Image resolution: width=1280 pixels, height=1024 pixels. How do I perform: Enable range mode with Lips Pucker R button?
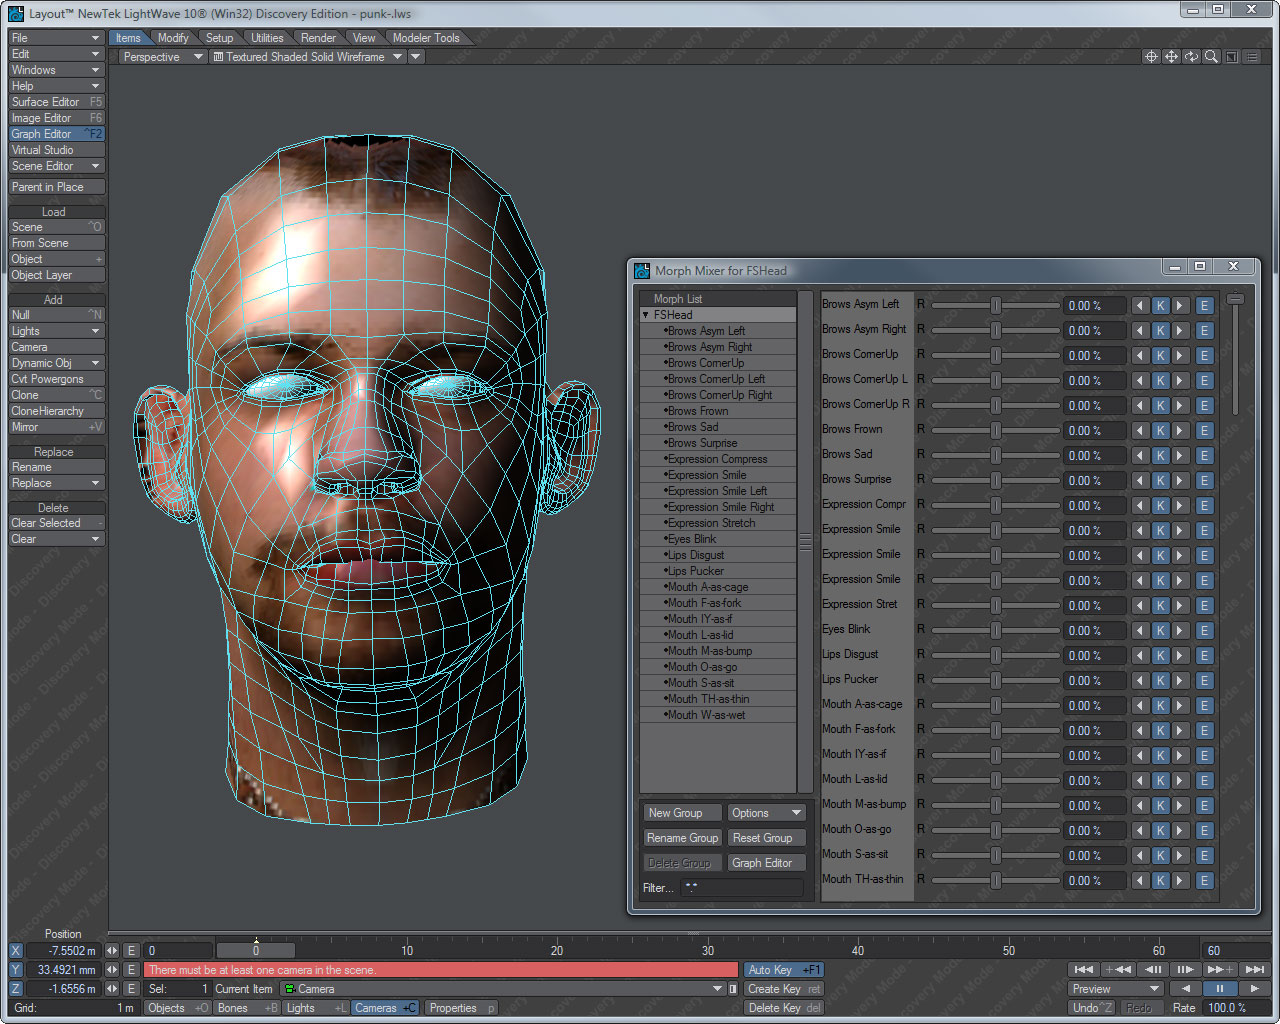(919, 680)
